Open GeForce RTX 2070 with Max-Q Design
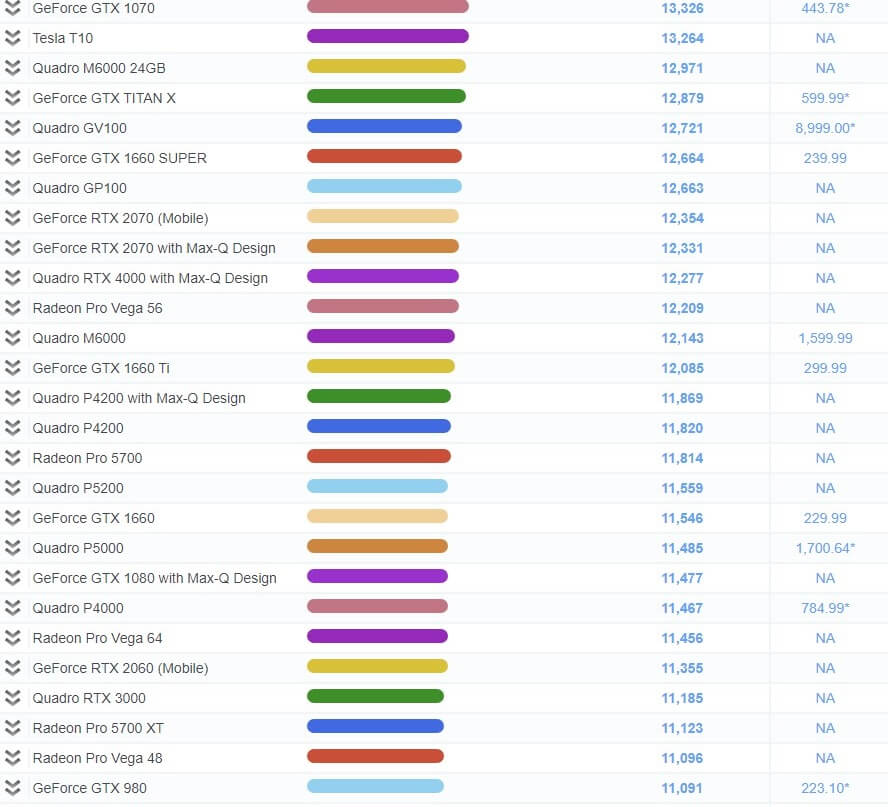This screenshot has height=807, width=888. 154,248
